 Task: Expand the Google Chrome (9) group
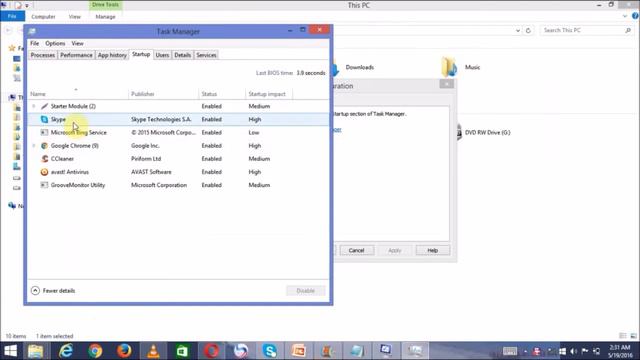click(34, 146)
